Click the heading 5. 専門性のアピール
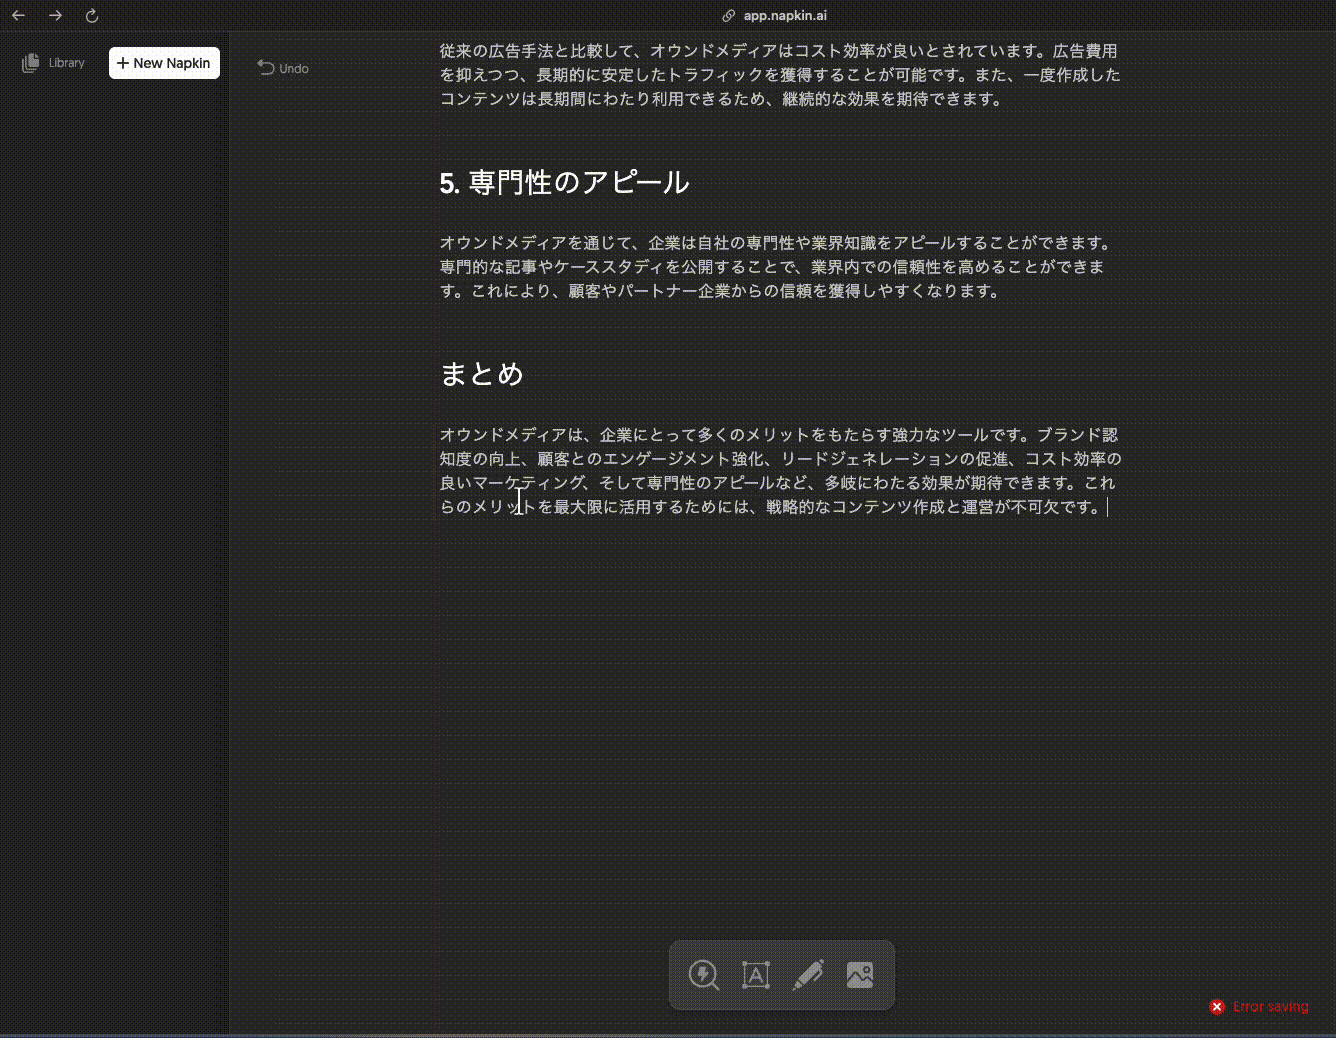Screen dimensions: 1336x1038 pyautogui.click(x=565, y=182)
